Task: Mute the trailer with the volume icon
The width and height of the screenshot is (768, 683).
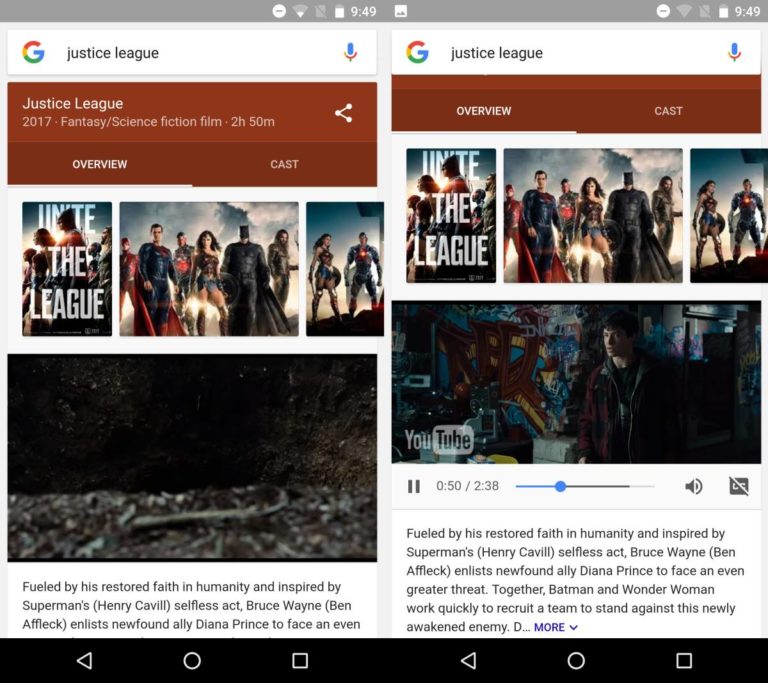Action: 694,486
